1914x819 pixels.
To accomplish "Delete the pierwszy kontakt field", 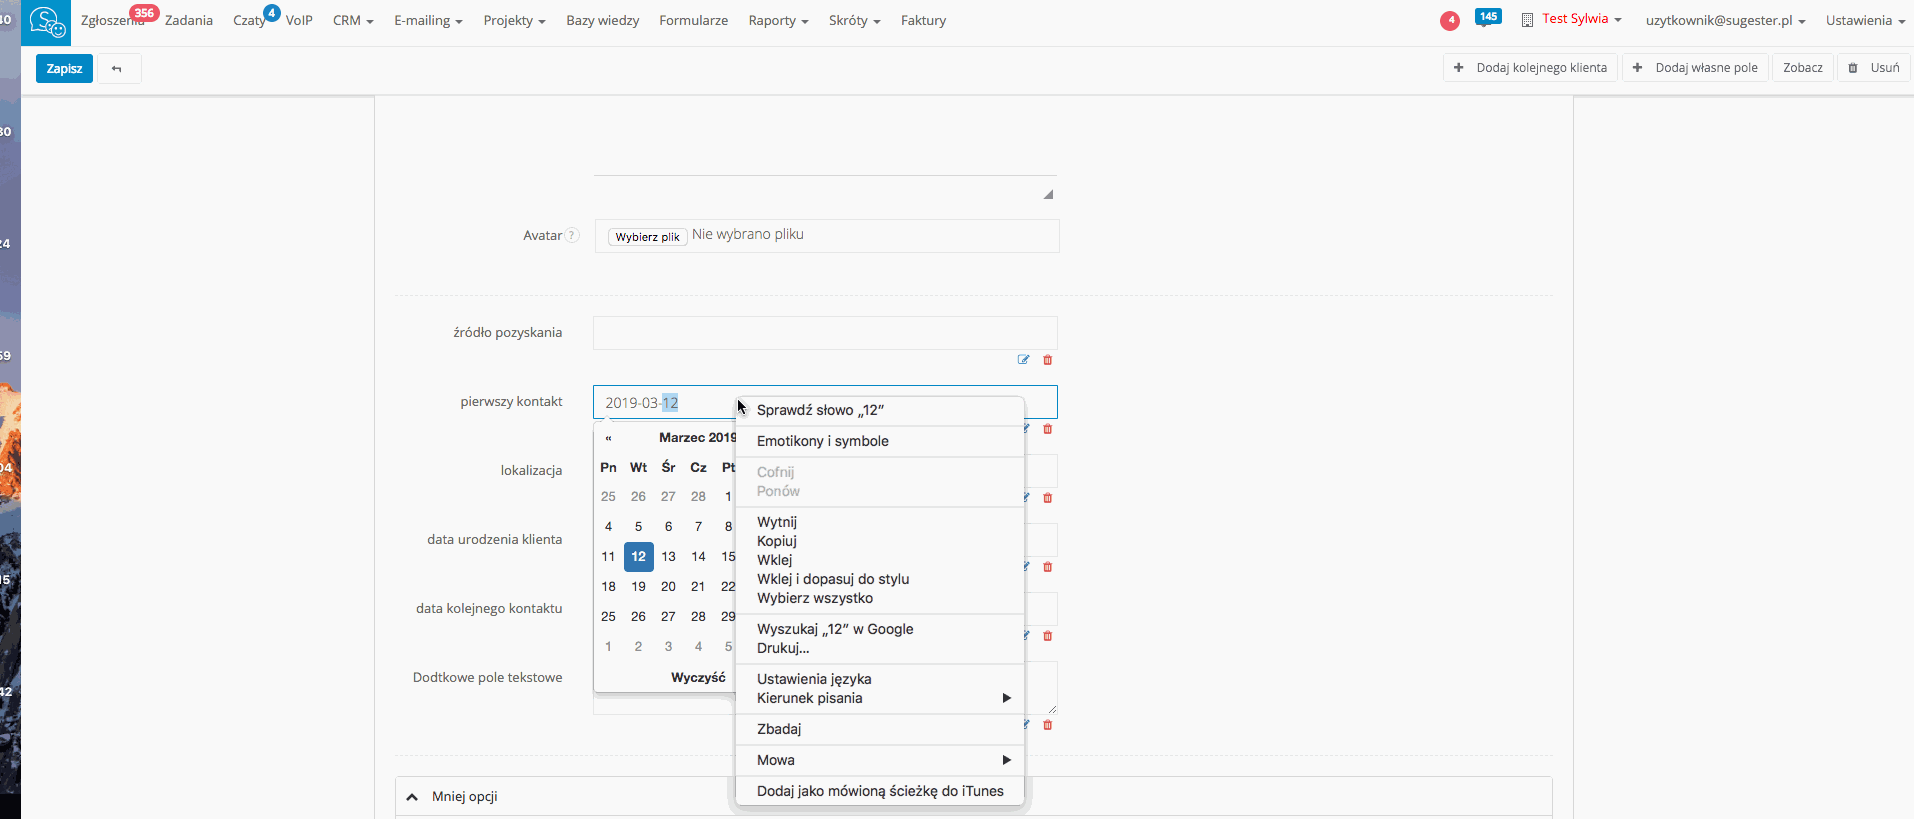I will [x=1048, y=429].
